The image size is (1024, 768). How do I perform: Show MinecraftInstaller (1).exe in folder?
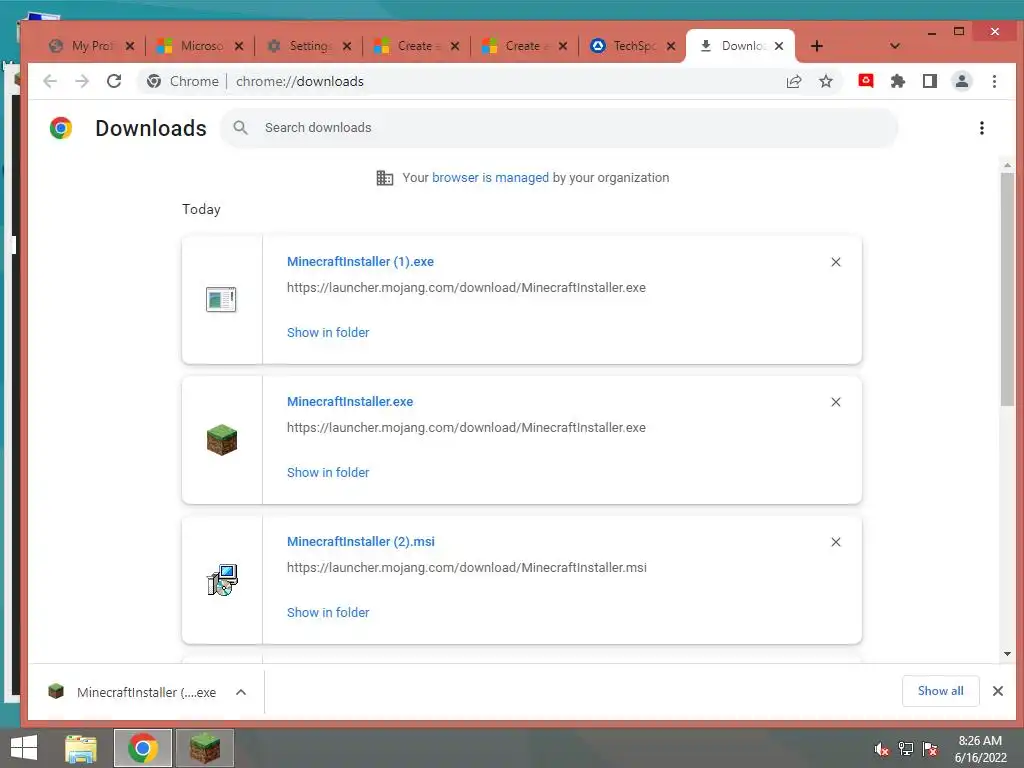point(328,333)
